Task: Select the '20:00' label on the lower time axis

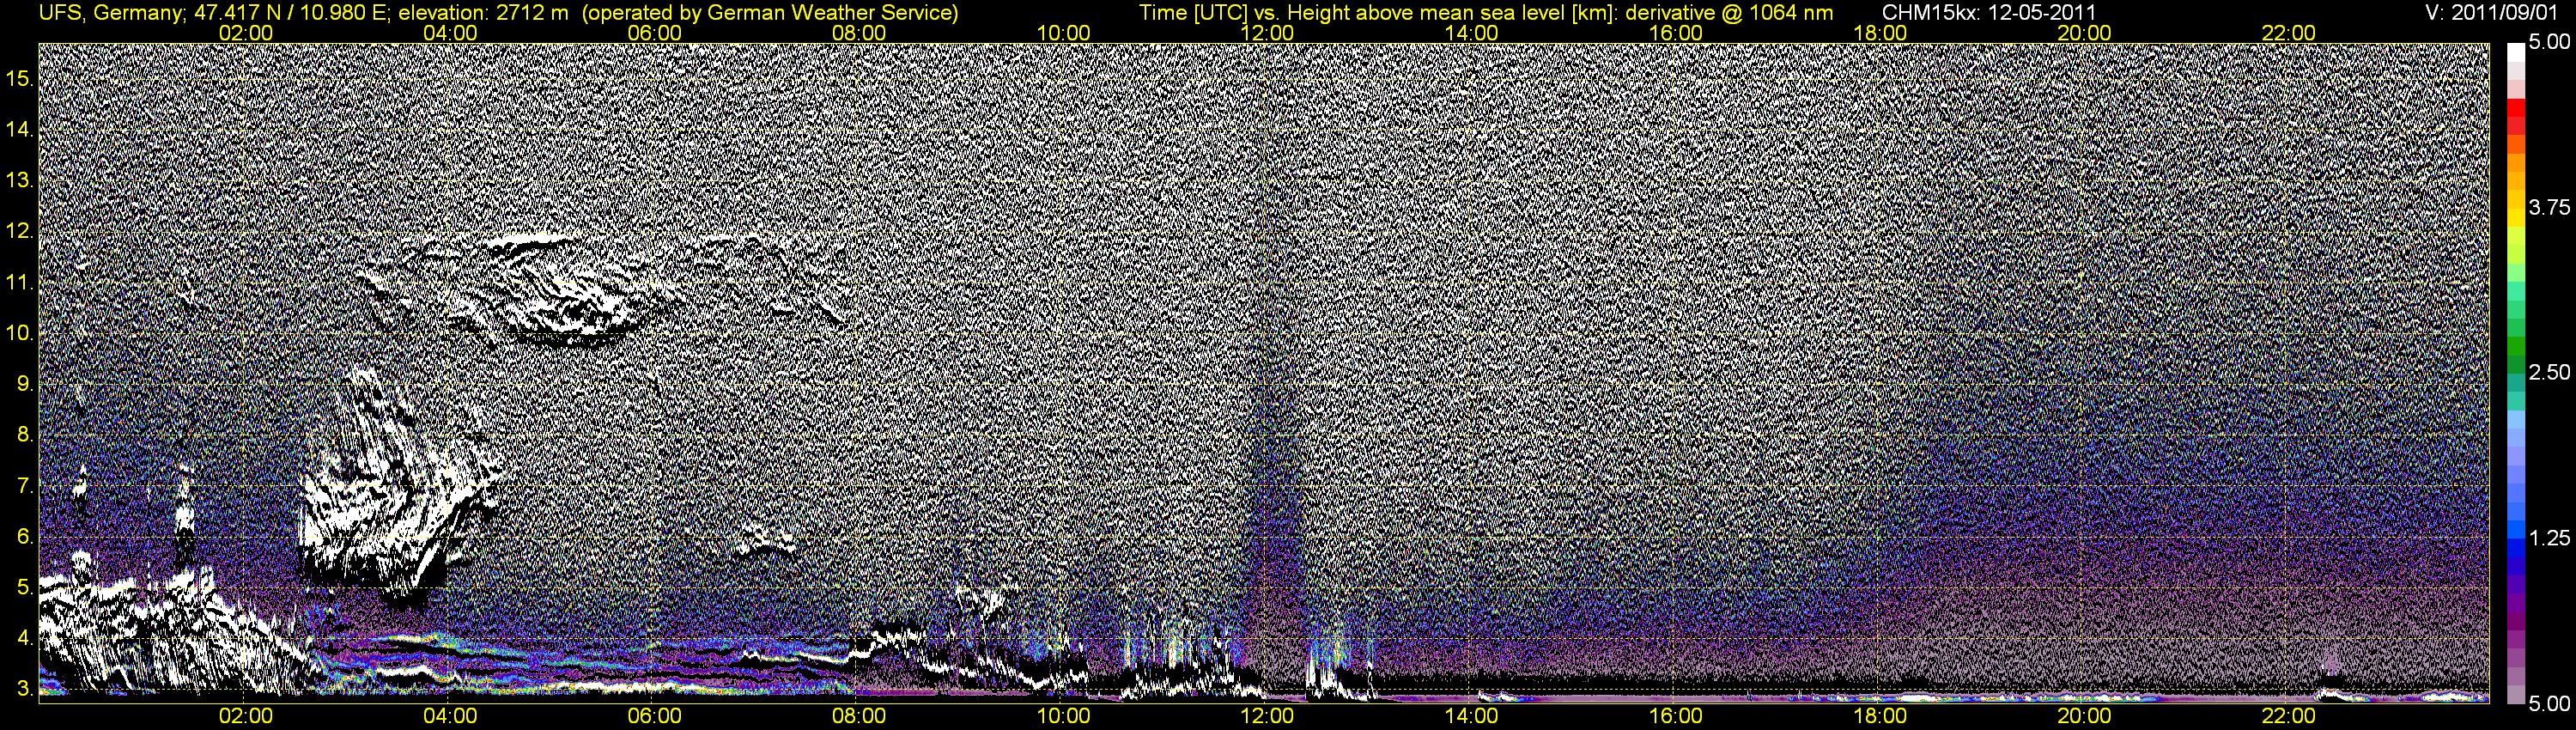Action: [x=2084, y=716]
